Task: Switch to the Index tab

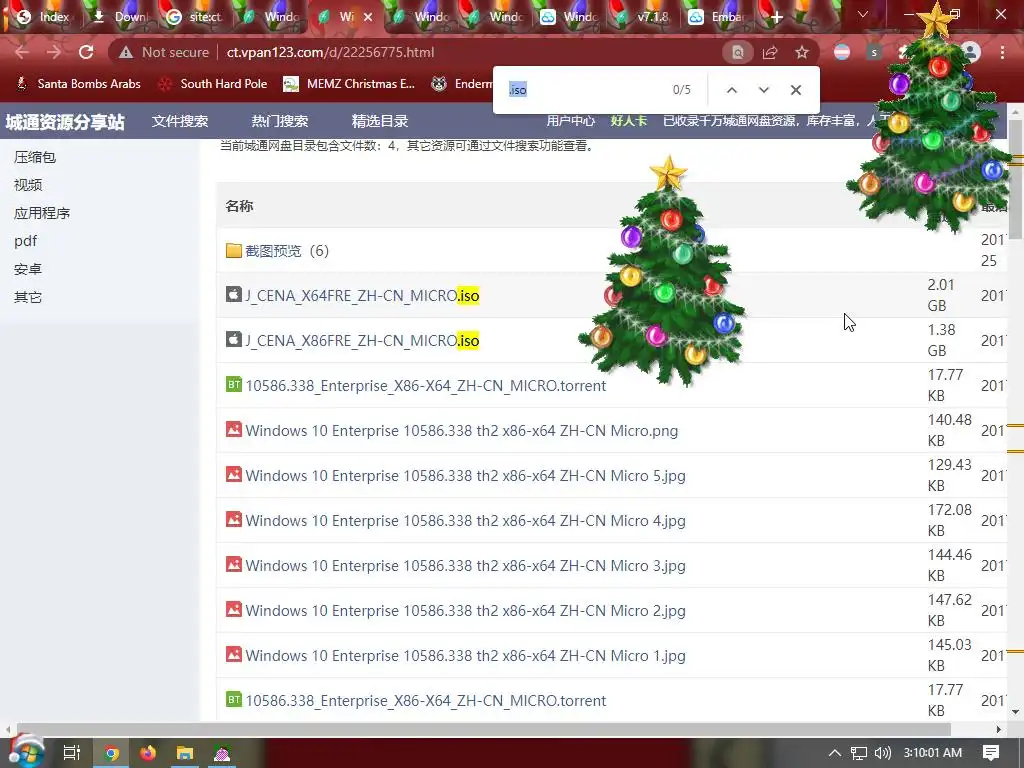Action: (x=44, y=17)
